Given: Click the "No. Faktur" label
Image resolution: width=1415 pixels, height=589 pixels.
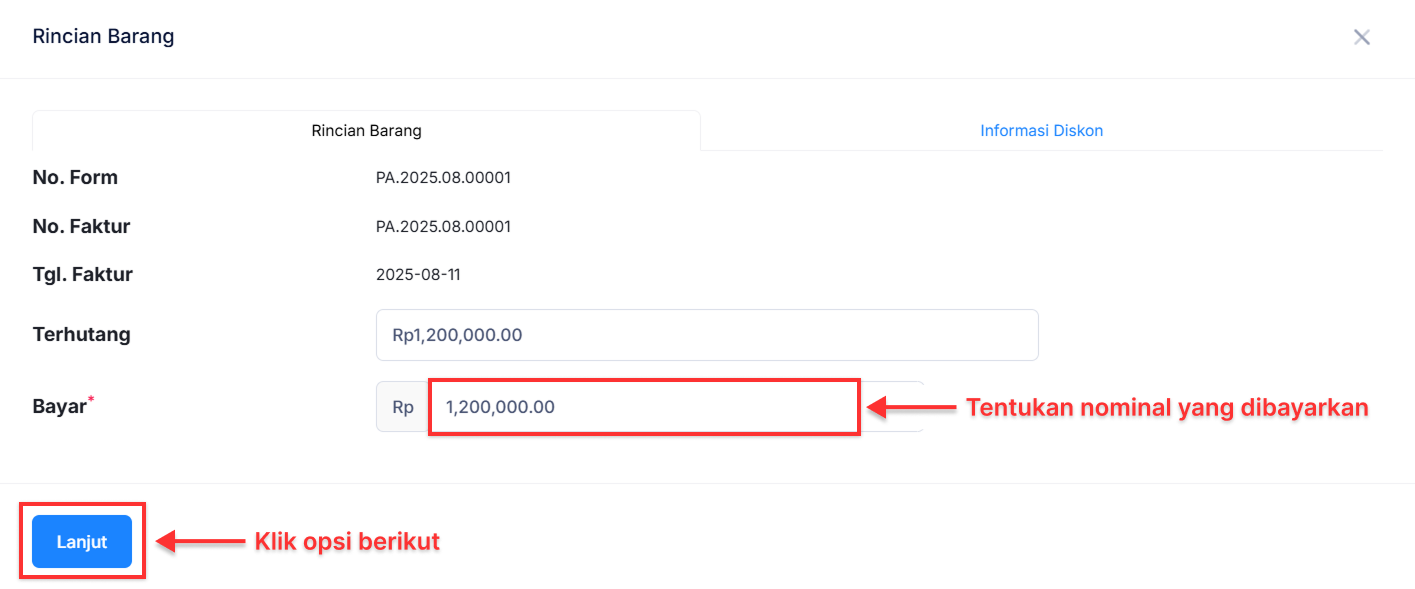Looking at the screenshot, I should 81,227.
